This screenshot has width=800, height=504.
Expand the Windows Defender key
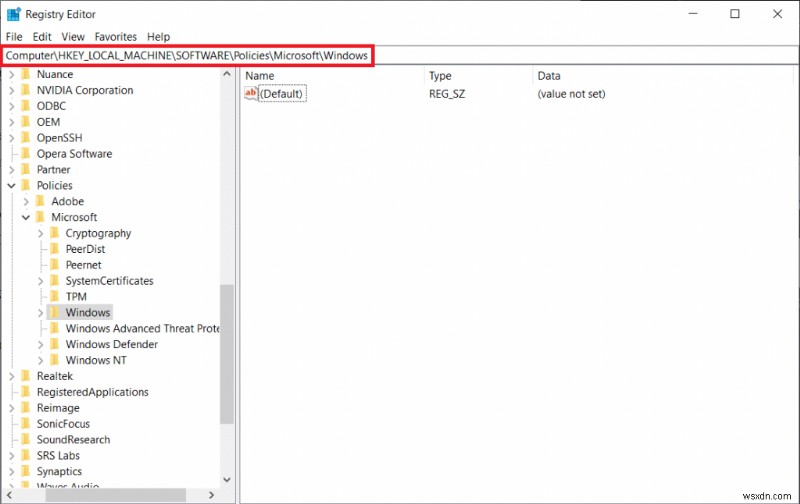coord(40,344)
